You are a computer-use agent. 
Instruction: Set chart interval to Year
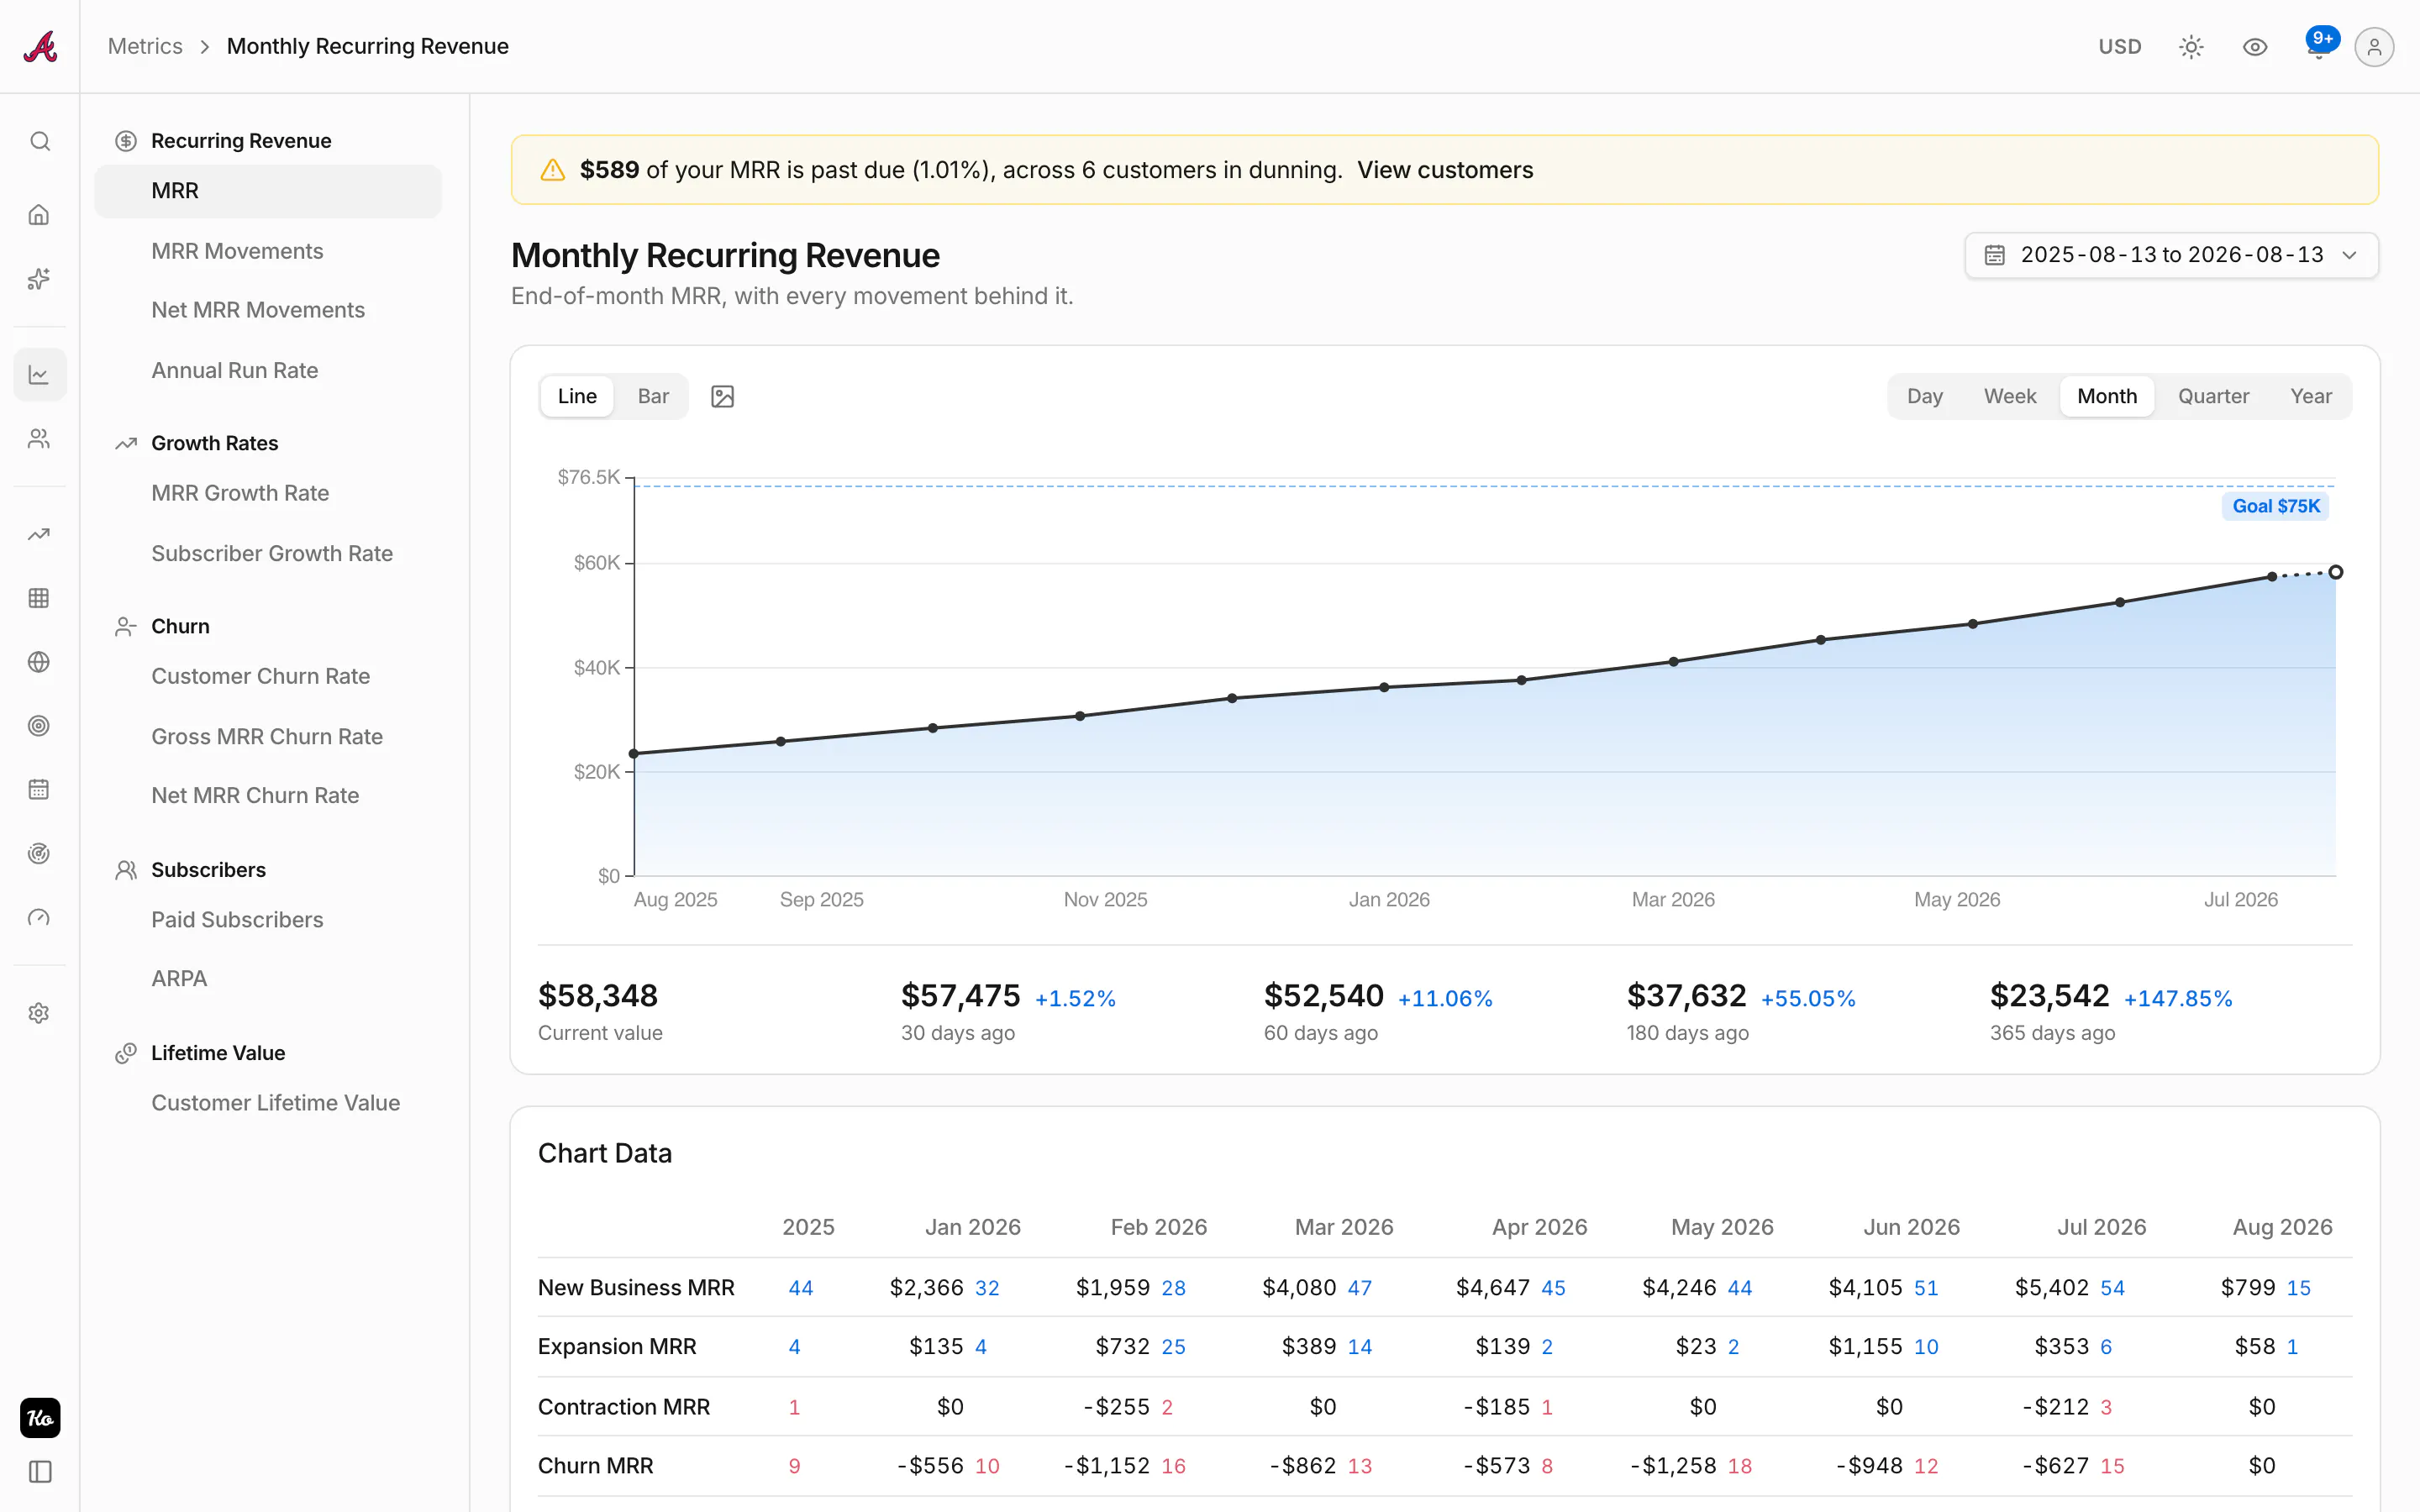pos(2310,396)
